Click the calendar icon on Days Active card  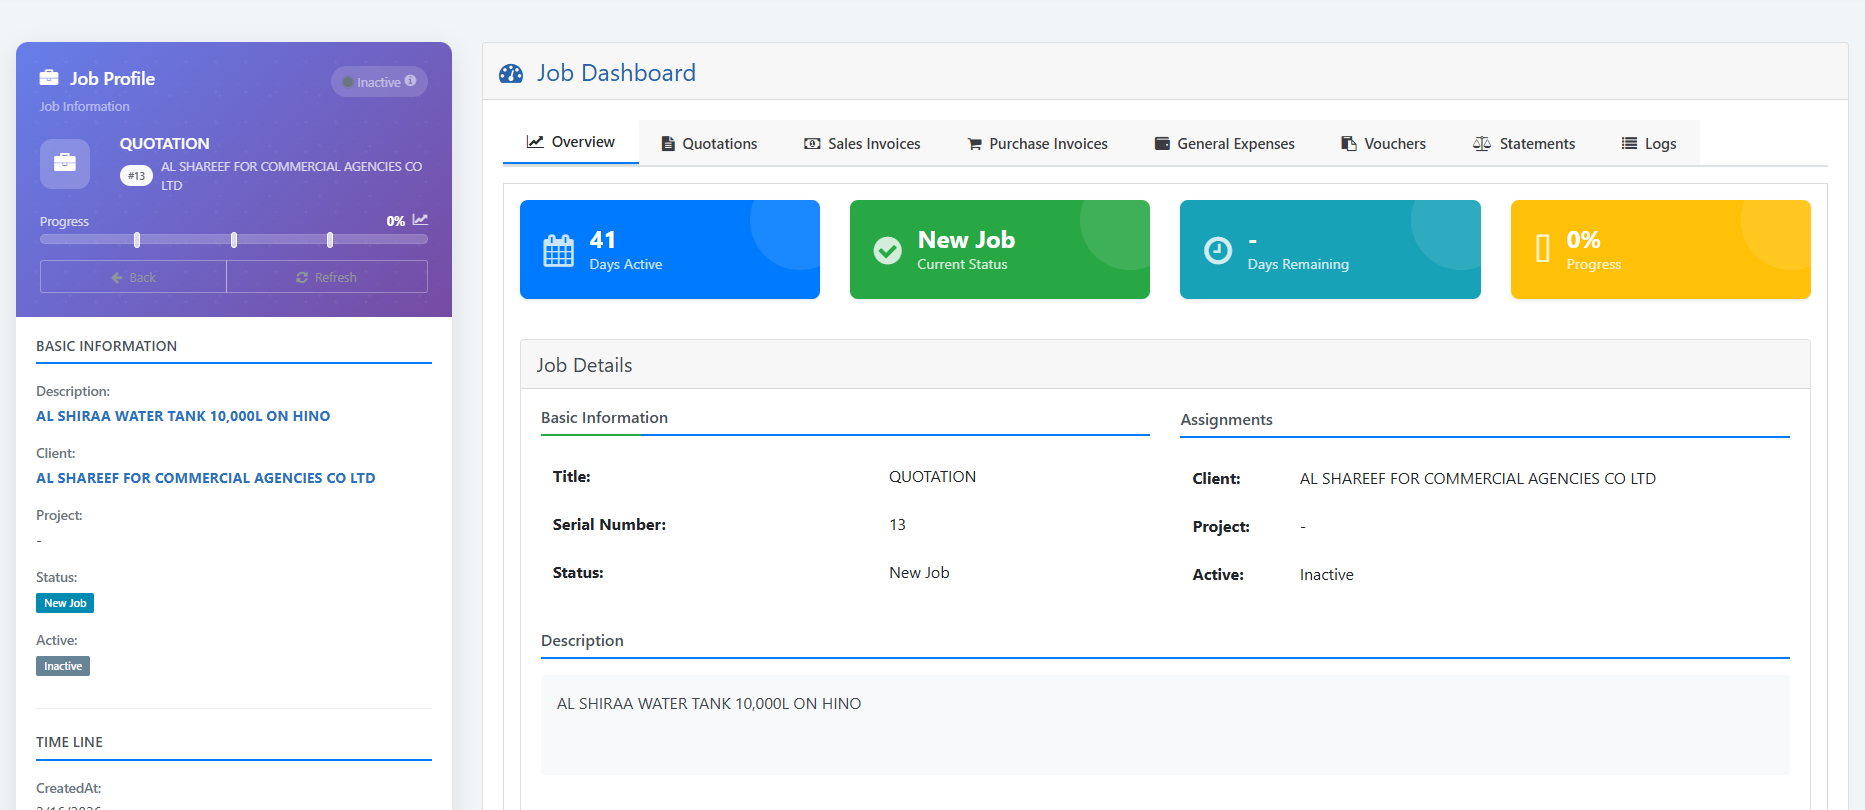558,251
